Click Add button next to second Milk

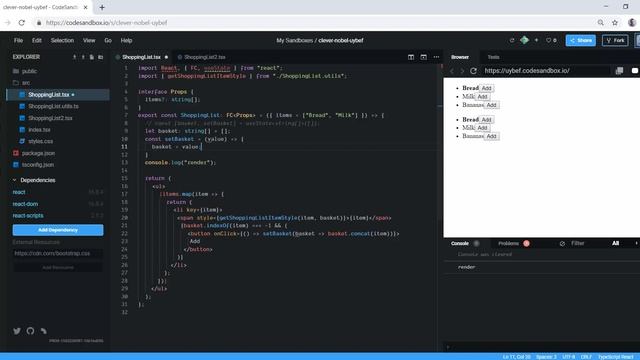click(482, 128)
